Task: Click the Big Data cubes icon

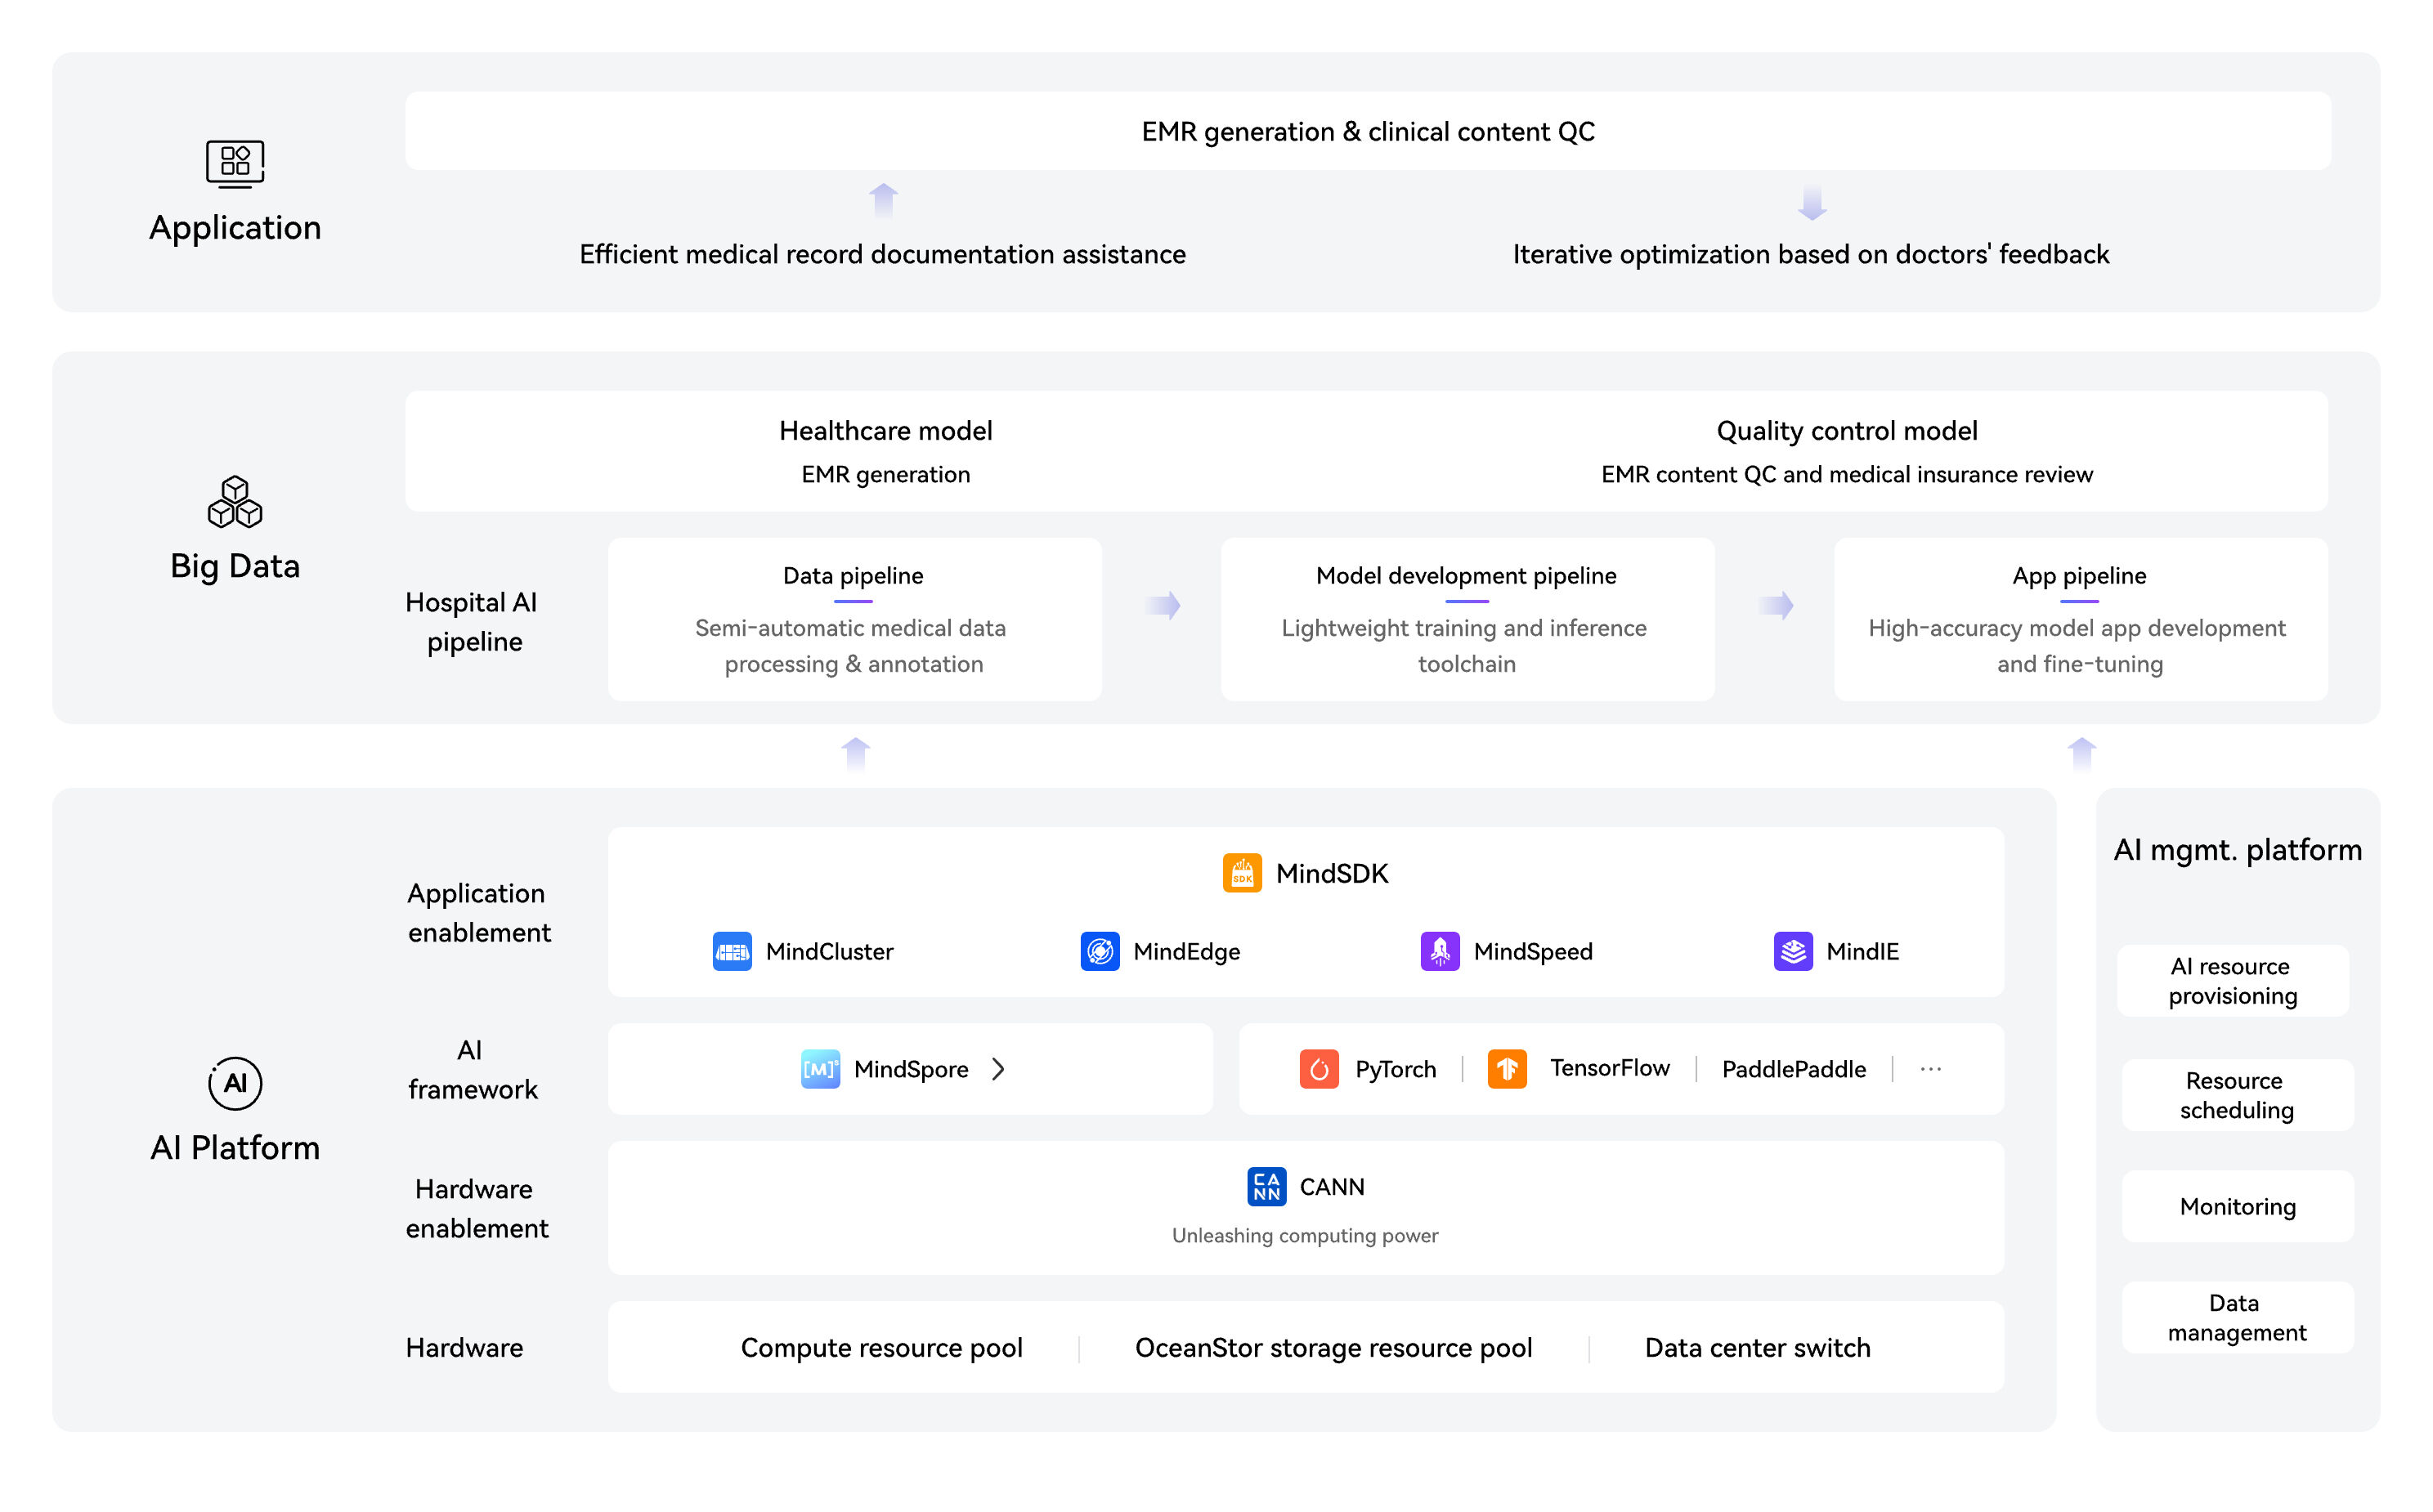Action: pos(235,502)
